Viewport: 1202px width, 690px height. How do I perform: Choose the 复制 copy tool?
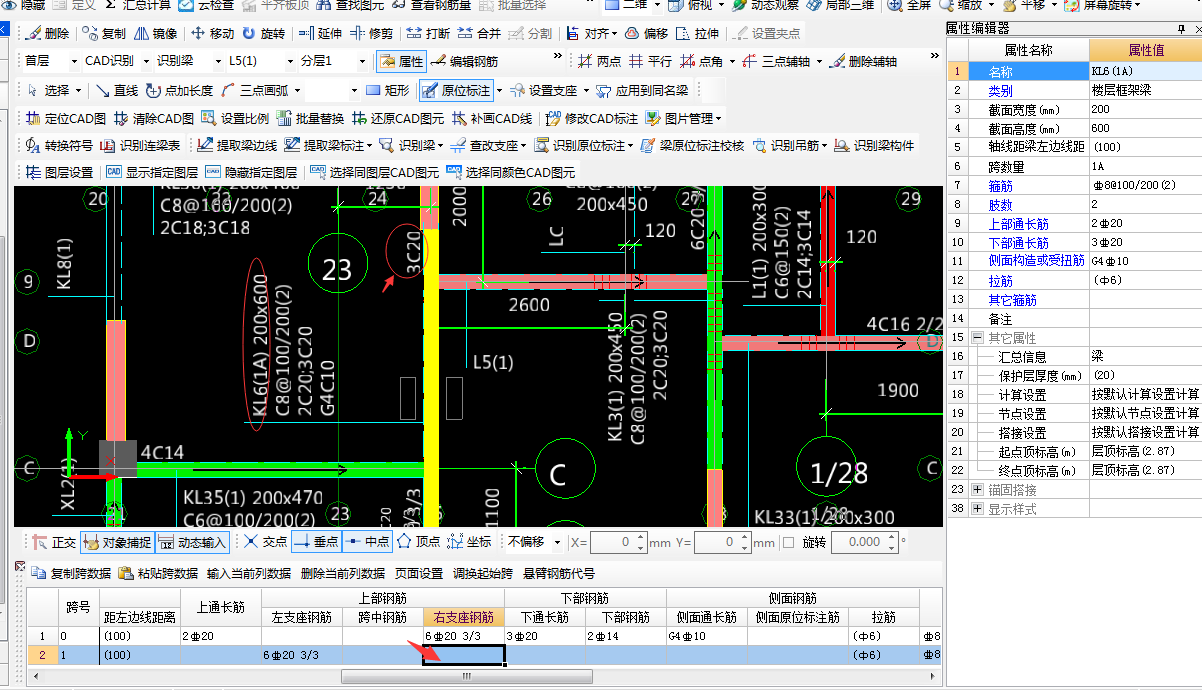click(105, 33)
